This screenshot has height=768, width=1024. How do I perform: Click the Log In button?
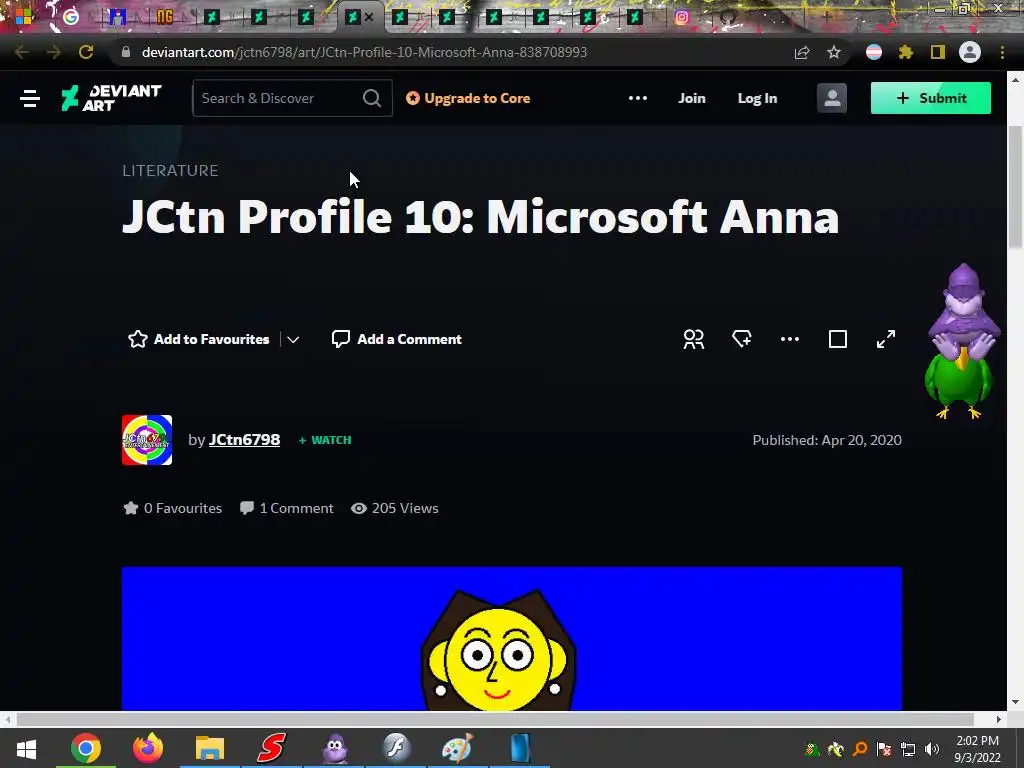pyautogui.click(x=757, y=99)
